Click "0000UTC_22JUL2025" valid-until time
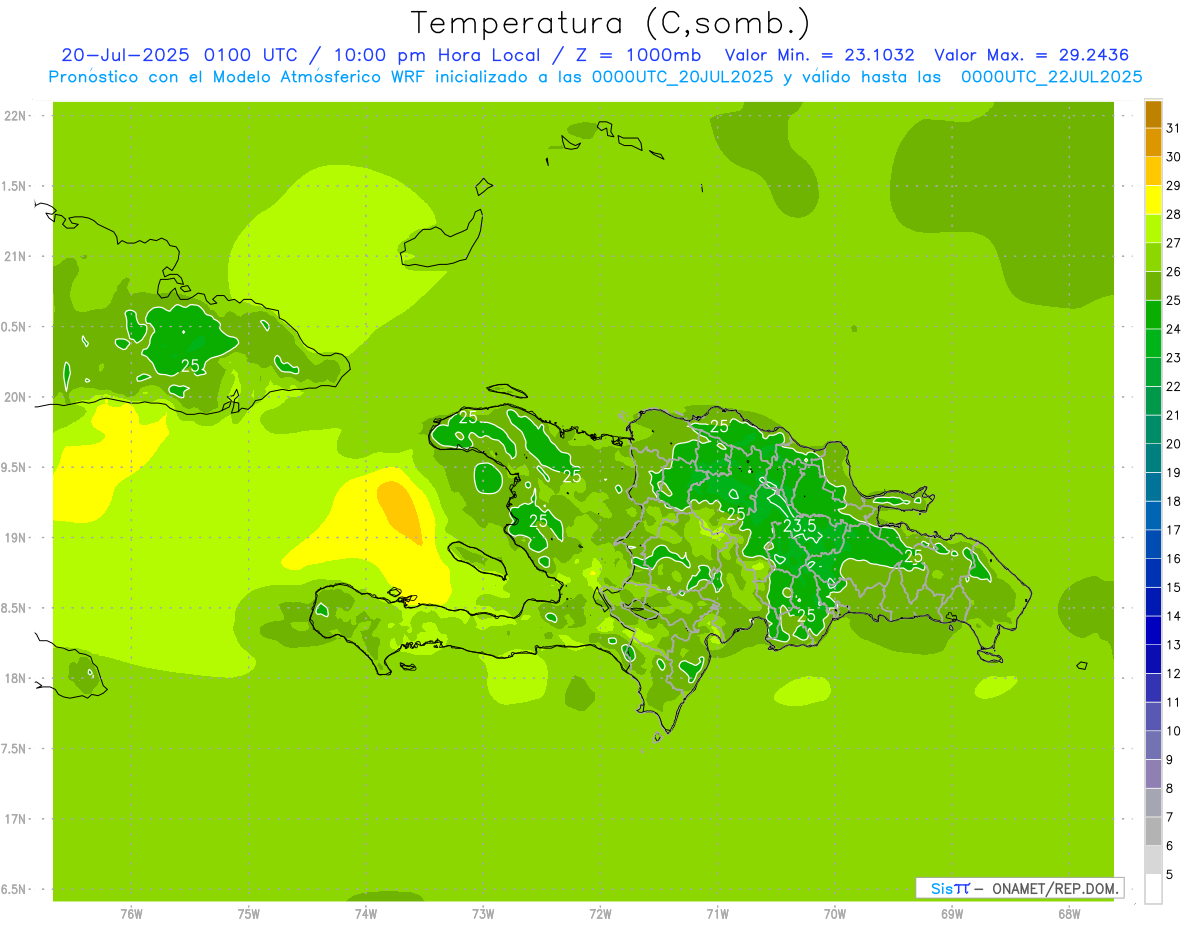Image resolution: width=1200 pixels, height=927 pixels. tap(1051, 77)
